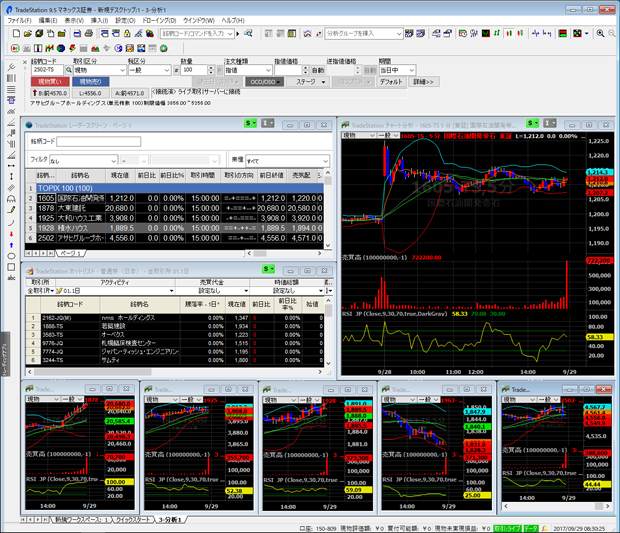
Task: Click the padlock icon in the toolbar
Action: (x=127, y=34)
